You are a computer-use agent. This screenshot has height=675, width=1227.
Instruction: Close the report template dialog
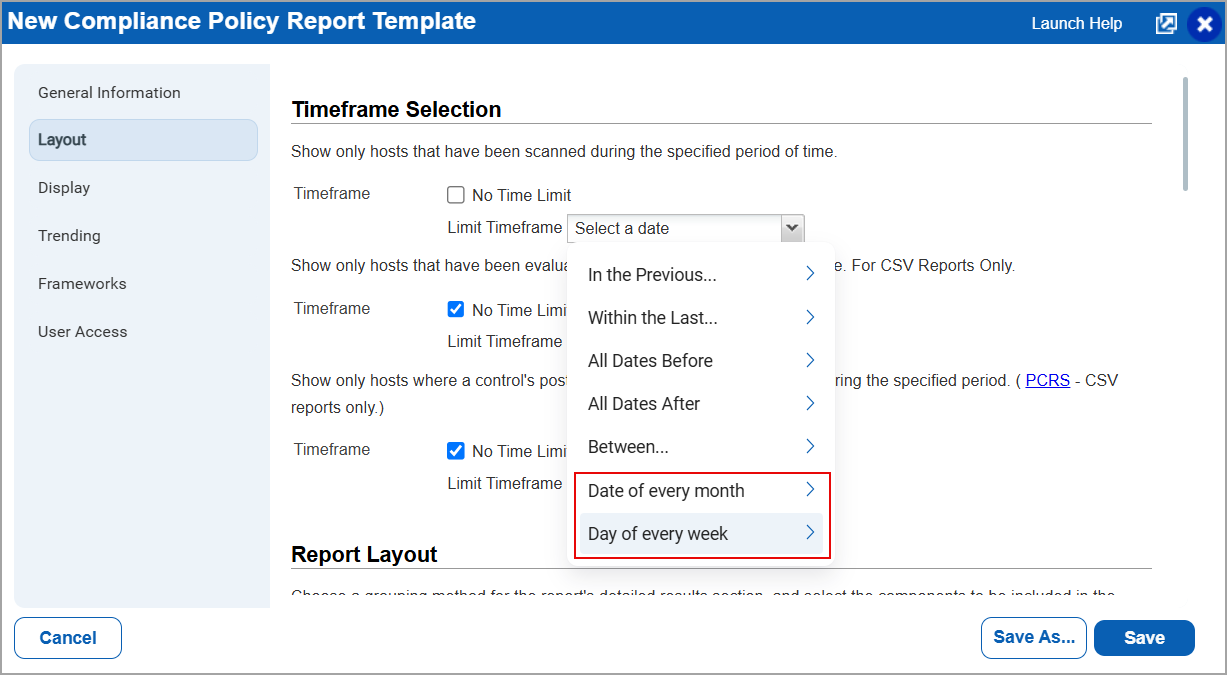(x=1204, y=24)
